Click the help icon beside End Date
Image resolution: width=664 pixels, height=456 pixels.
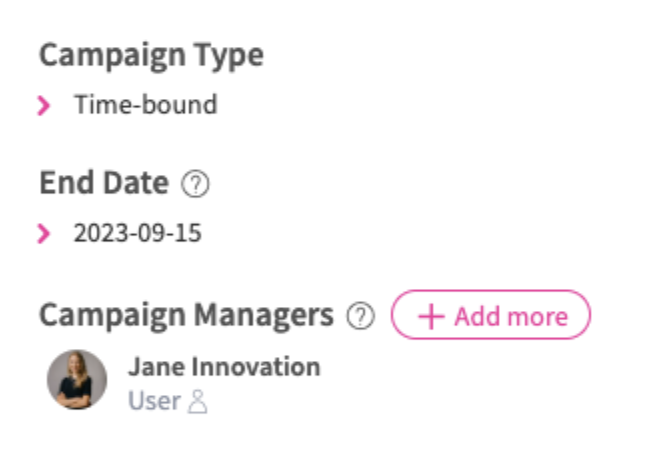click(x=196, y=184)
